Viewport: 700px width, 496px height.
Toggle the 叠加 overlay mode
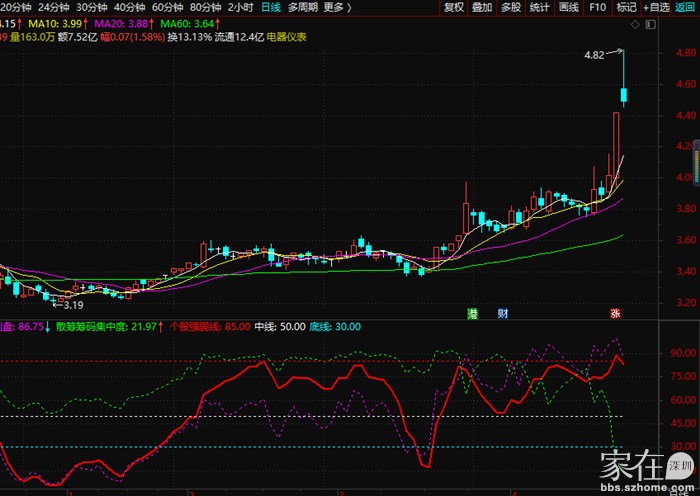pyautogui.click(x=482, y=7)
